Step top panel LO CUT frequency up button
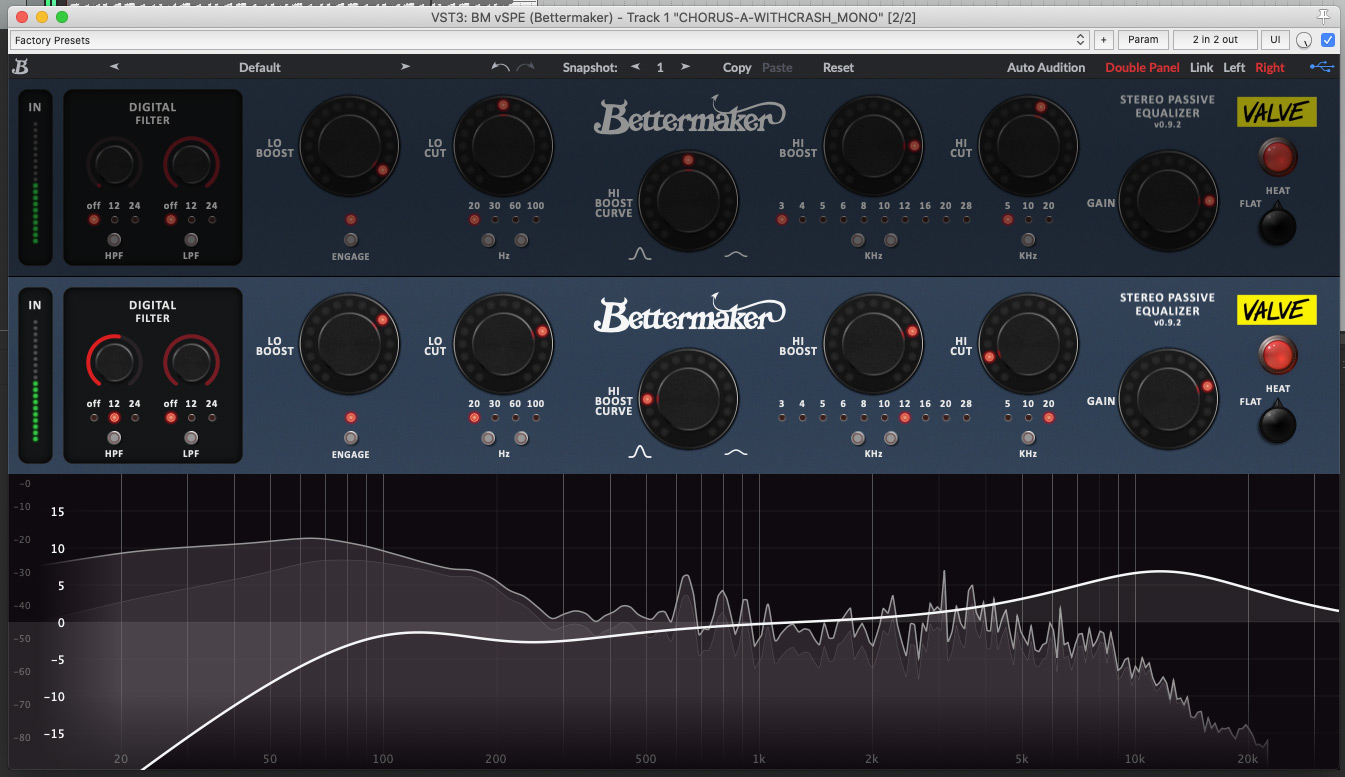The height and width of the screenshot is (777, 1345). pyautogui.click(x=521, y=240)
